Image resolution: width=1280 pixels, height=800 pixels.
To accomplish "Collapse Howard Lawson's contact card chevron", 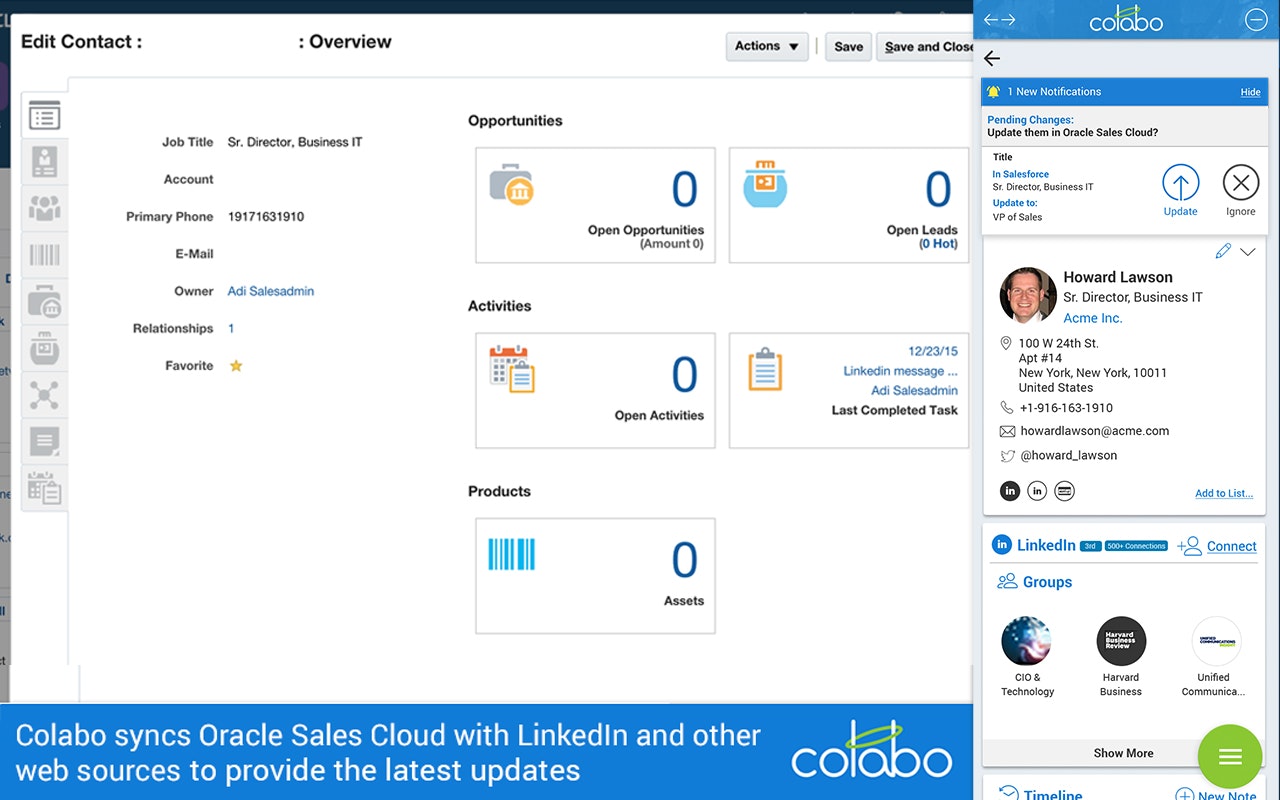I will 1247,252.
